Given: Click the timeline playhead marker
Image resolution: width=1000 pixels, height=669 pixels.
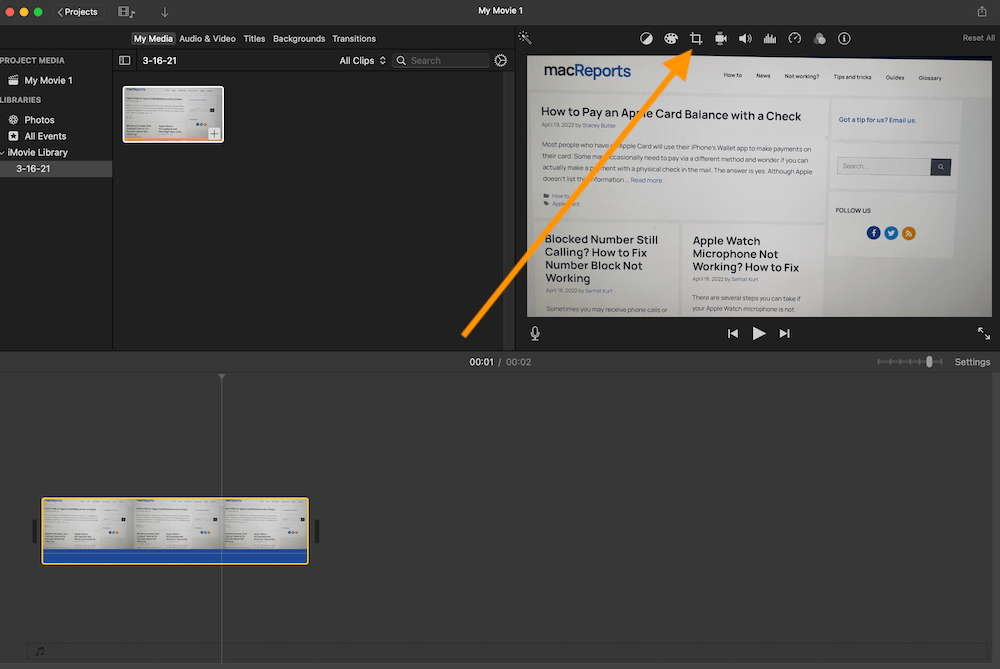Looking at the screenshot, I should coord(222,377).
